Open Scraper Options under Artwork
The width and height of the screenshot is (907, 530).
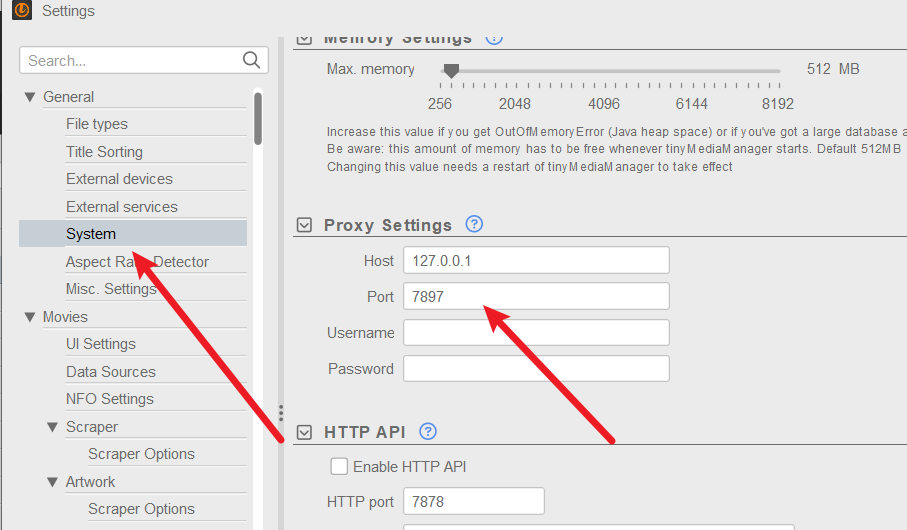[141, 509]
